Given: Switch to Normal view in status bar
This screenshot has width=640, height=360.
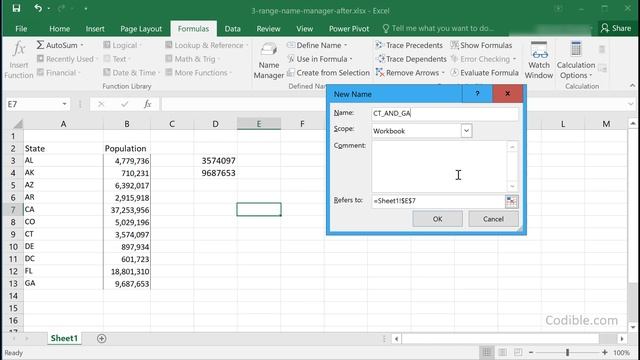Looking at the screenshot, I should click(x=487, y=352).
